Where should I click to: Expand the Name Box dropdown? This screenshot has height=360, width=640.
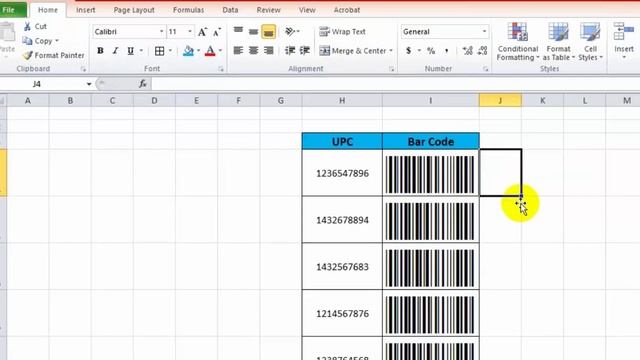click(89, 84)
